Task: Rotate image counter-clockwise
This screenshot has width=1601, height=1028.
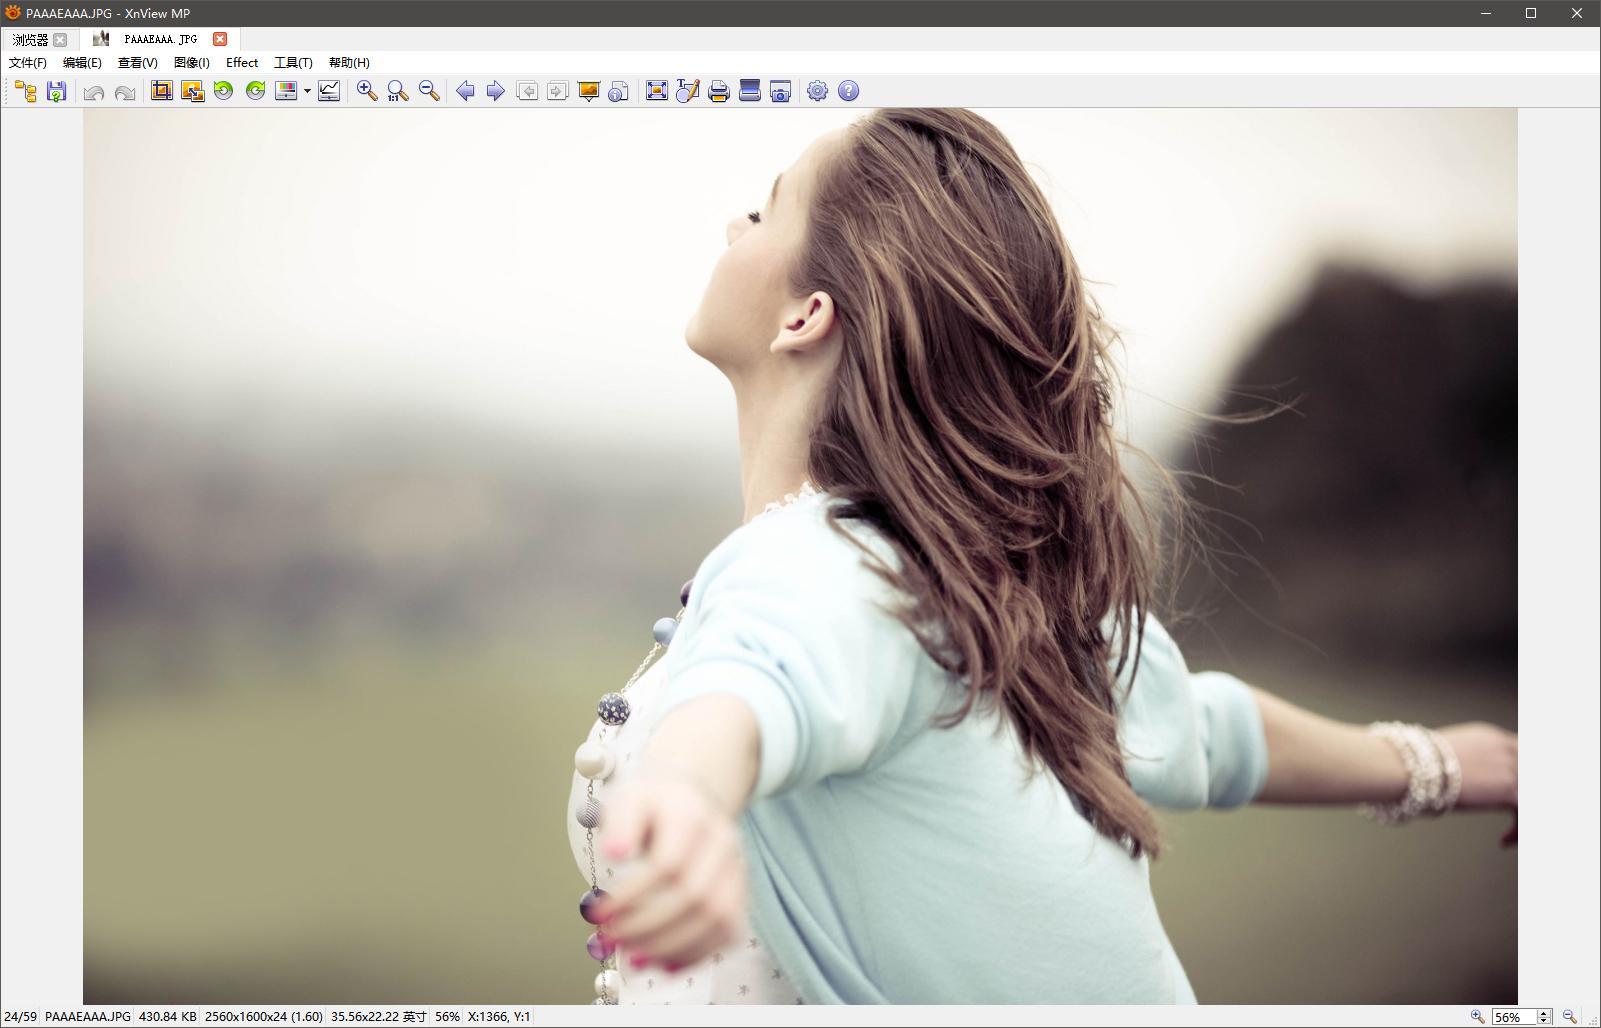Action: 224,91
